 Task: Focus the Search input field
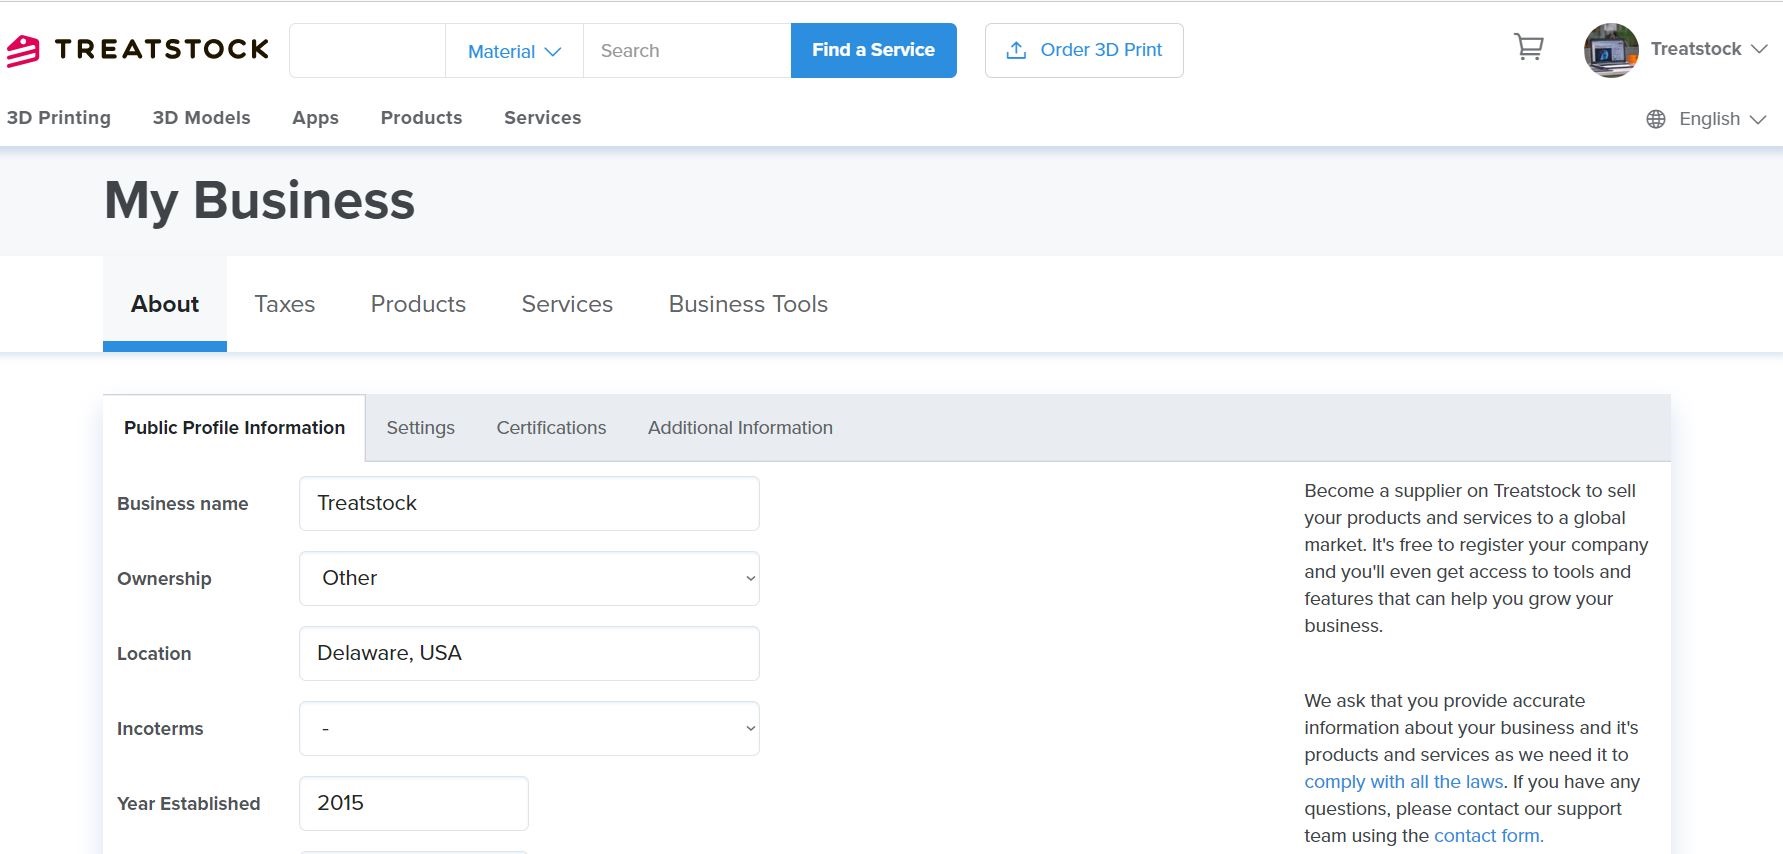click(x=687, y=51)
